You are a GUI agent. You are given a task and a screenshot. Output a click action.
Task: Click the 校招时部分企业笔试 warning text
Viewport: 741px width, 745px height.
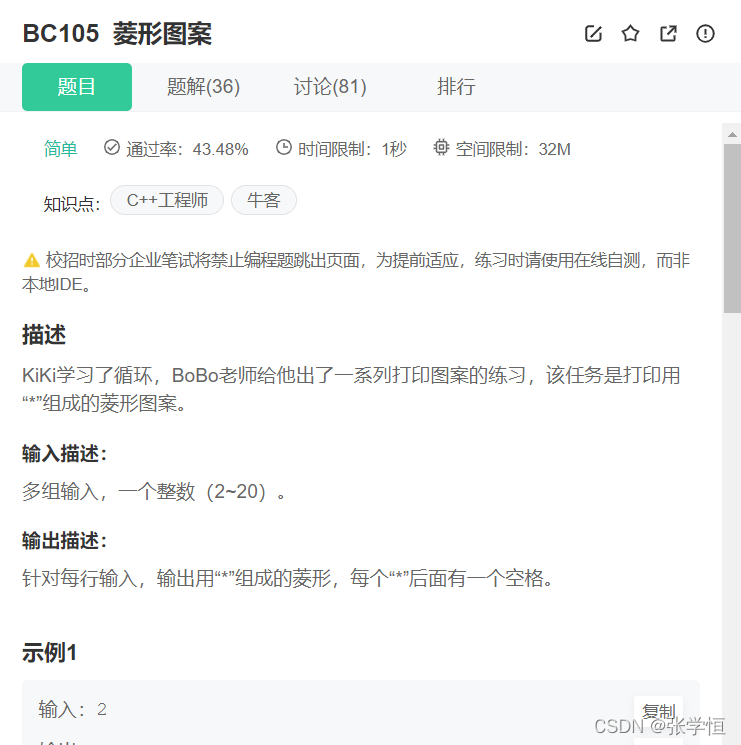tap(356, 272)
